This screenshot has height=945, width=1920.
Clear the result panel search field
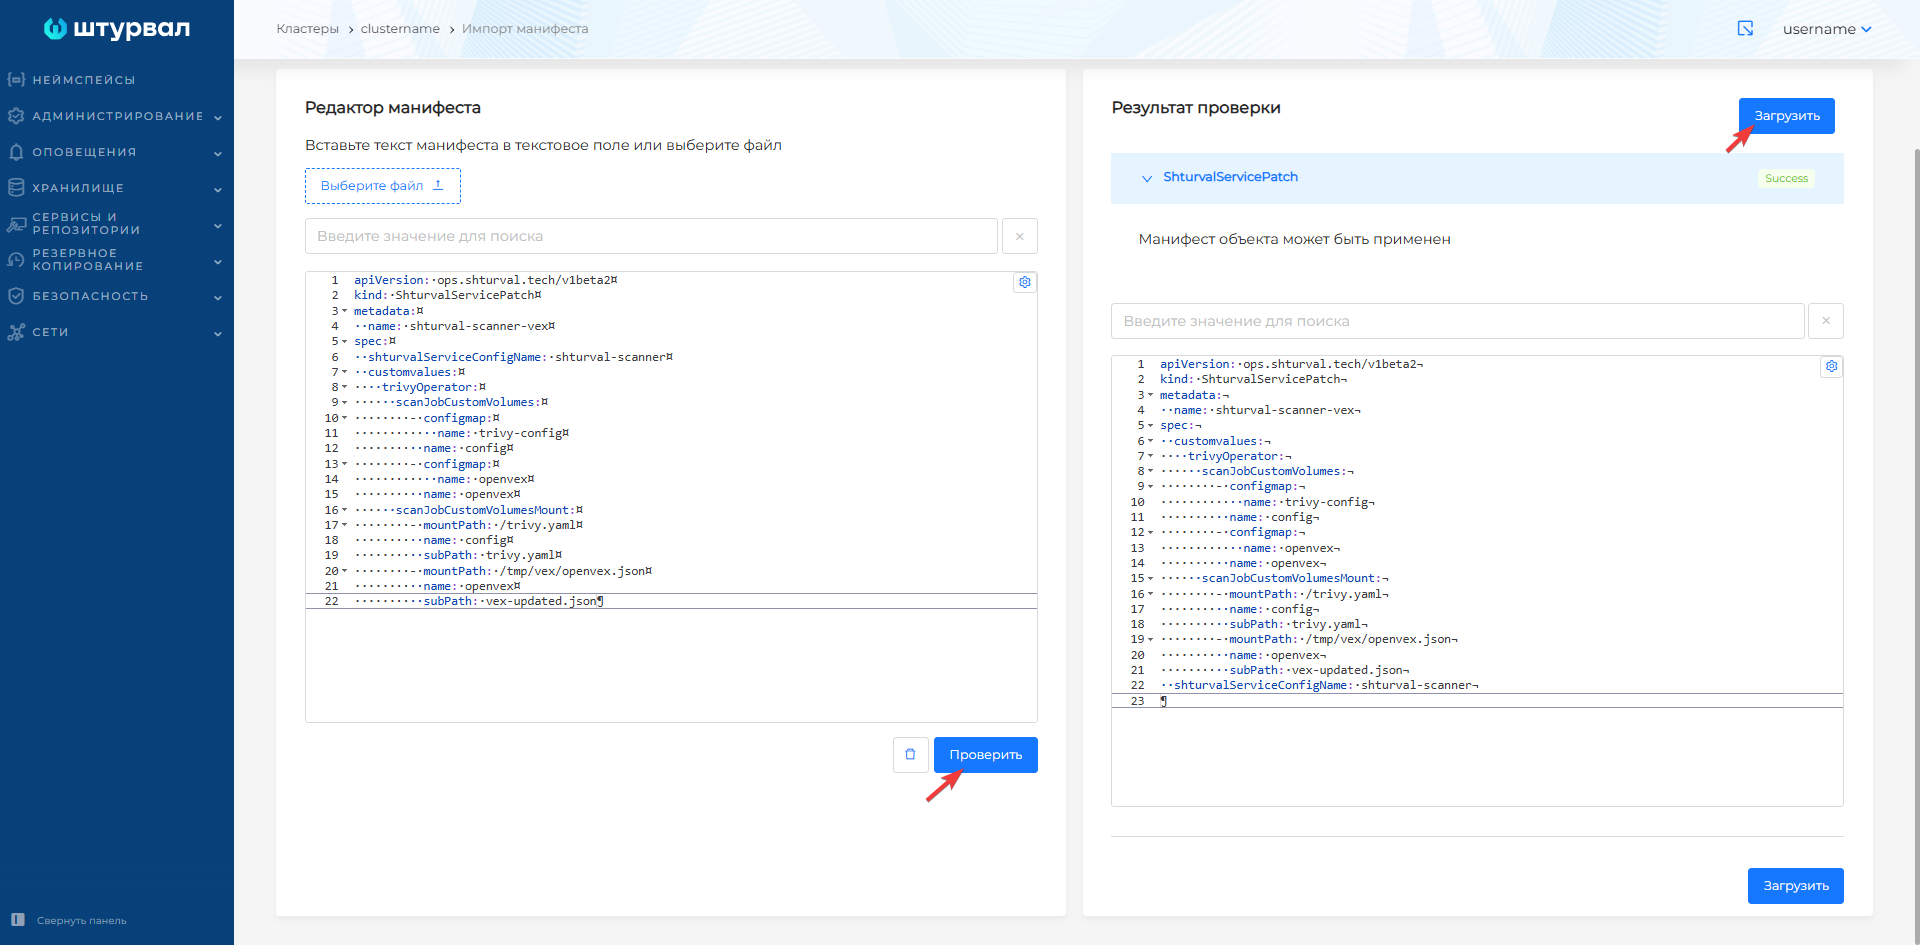pos(1825,321)
